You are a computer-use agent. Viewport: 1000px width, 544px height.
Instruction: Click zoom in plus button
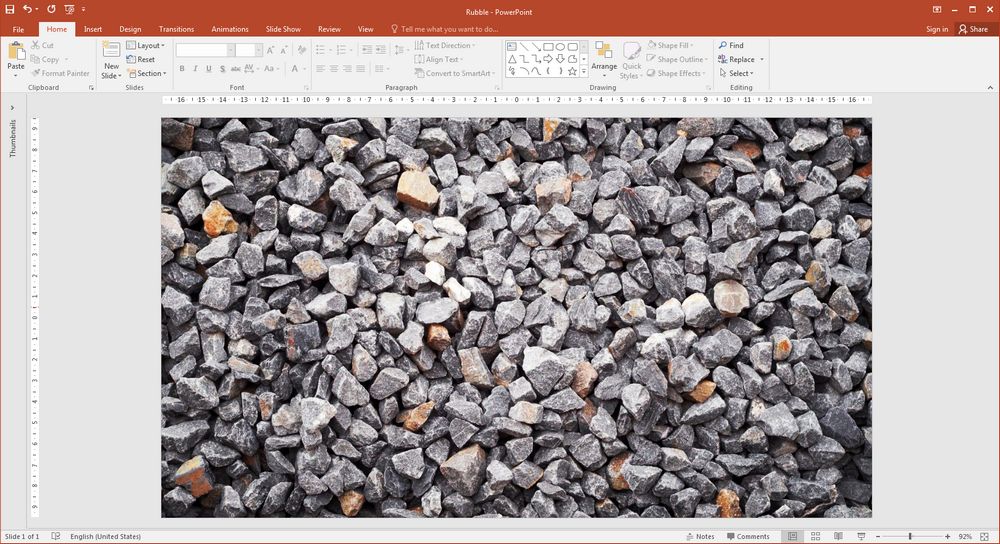(x=947, y=536)
